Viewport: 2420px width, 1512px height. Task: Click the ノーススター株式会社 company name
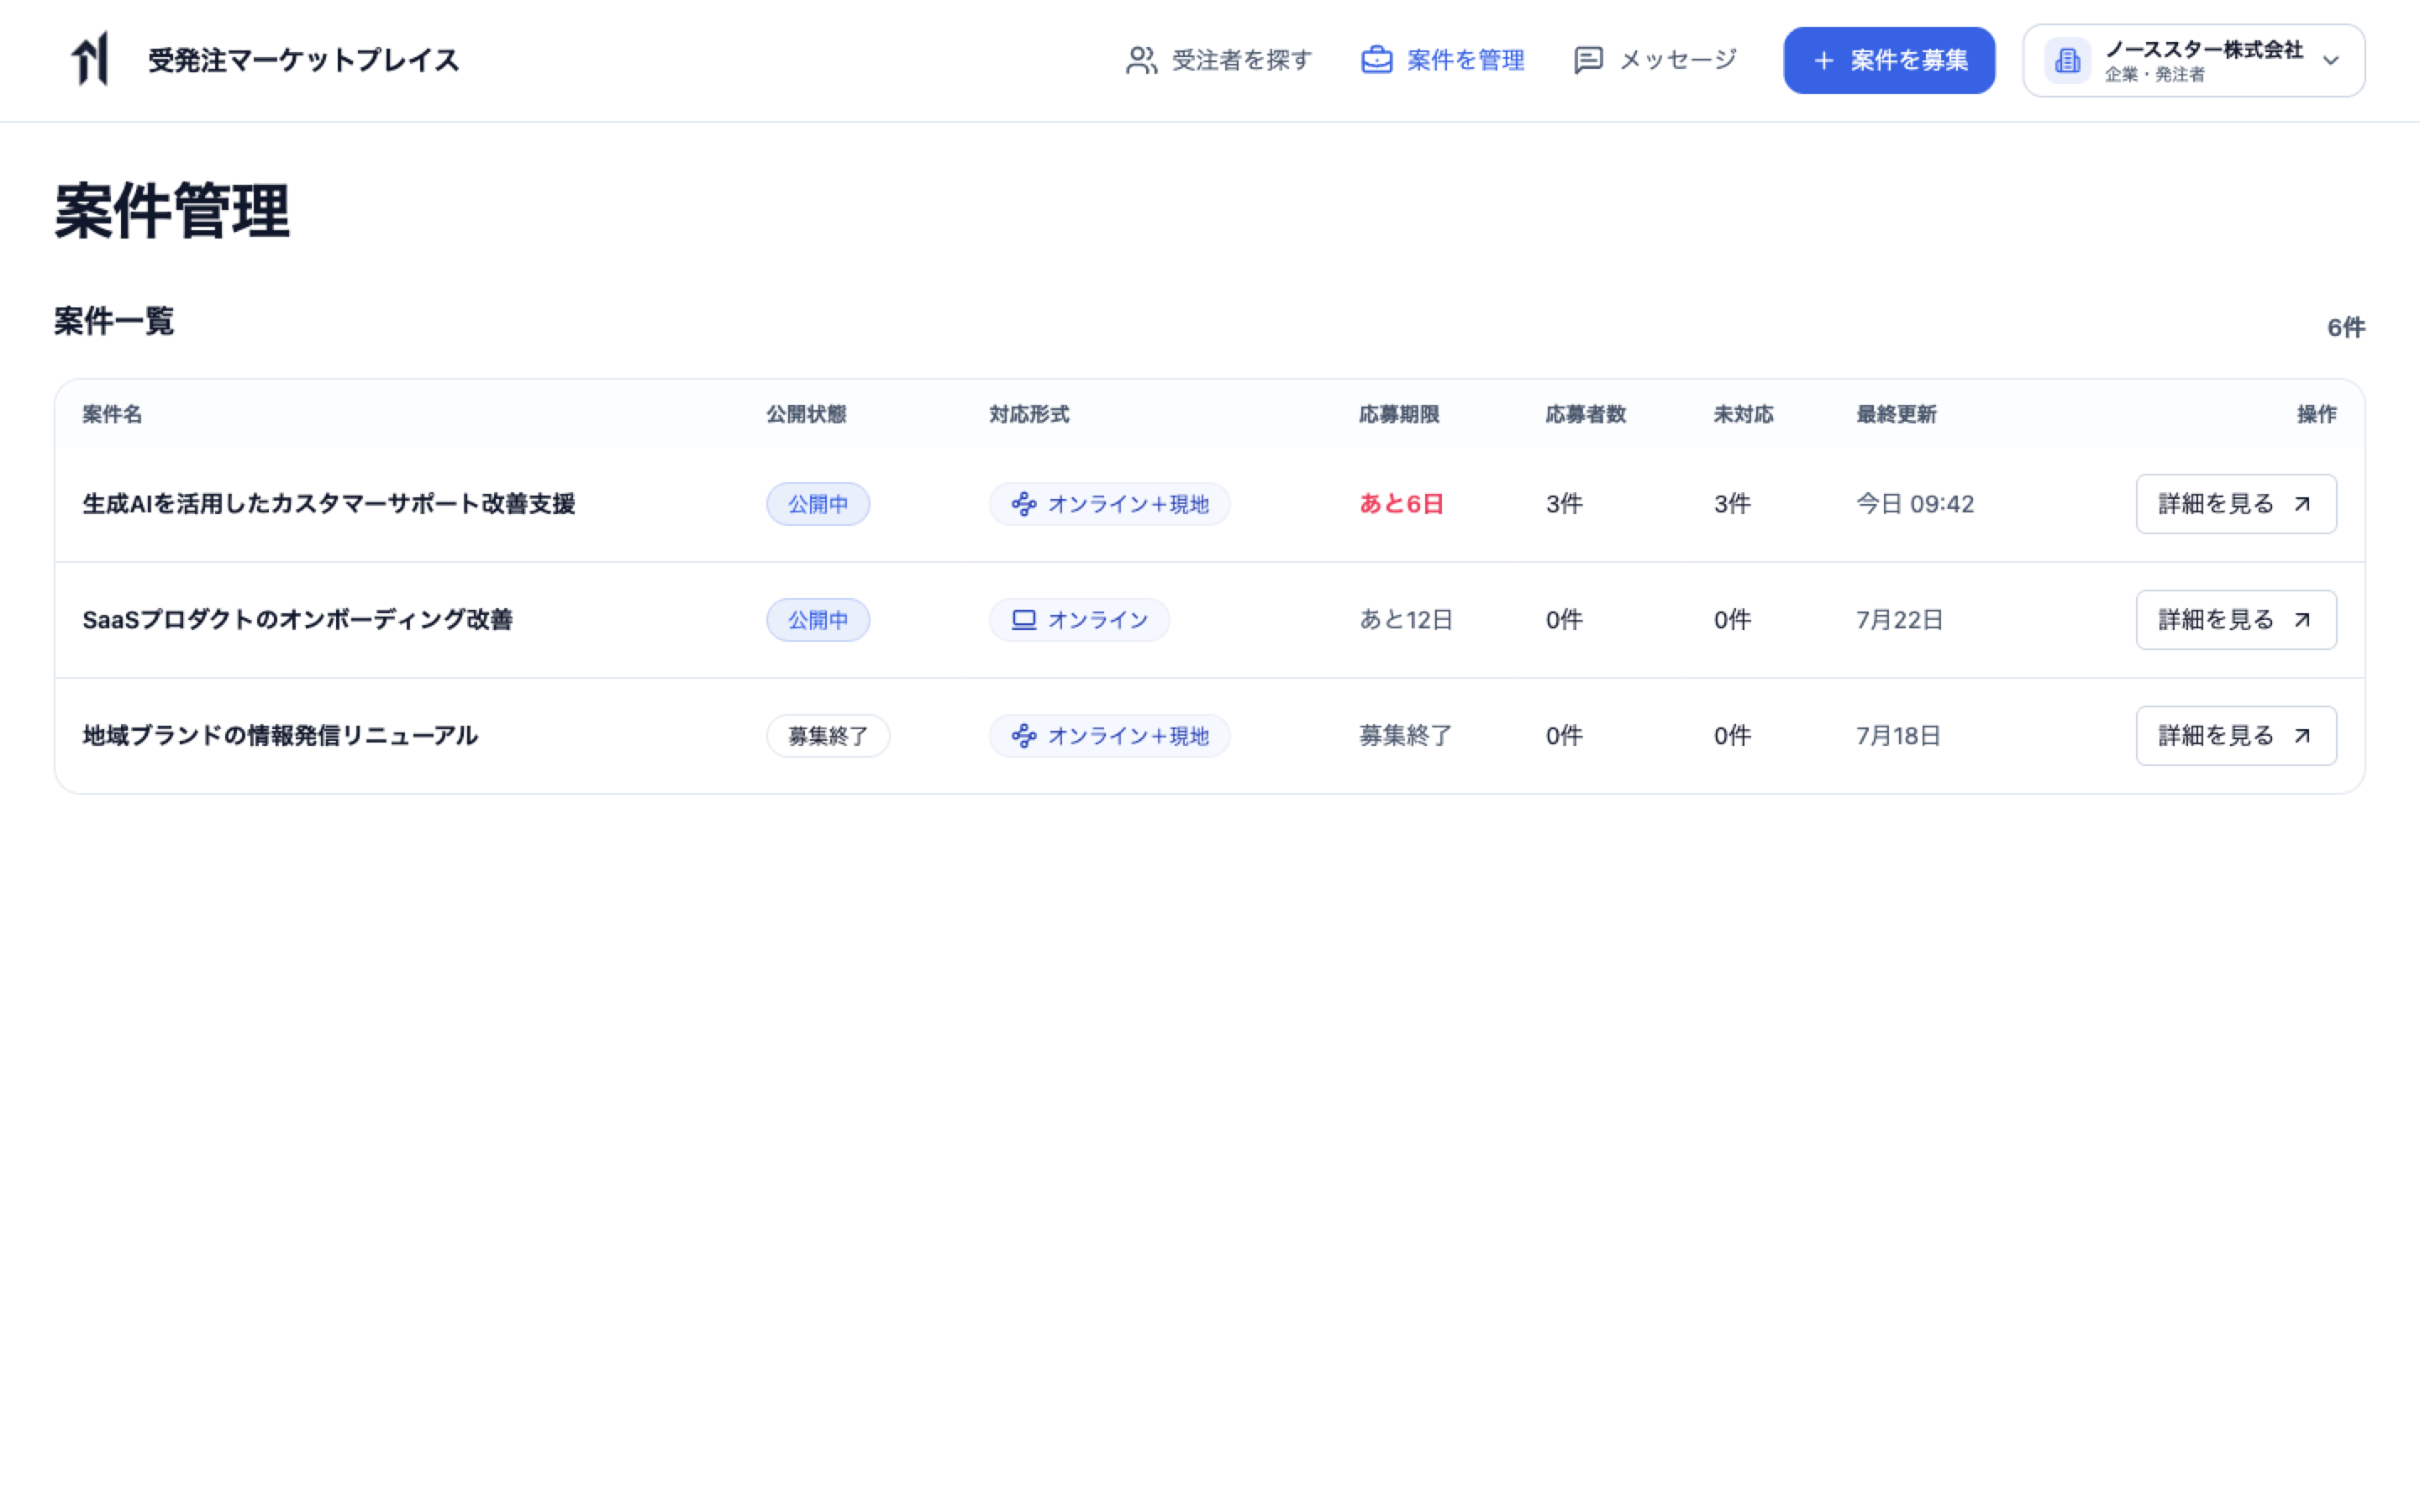[x=2203, y=50]
